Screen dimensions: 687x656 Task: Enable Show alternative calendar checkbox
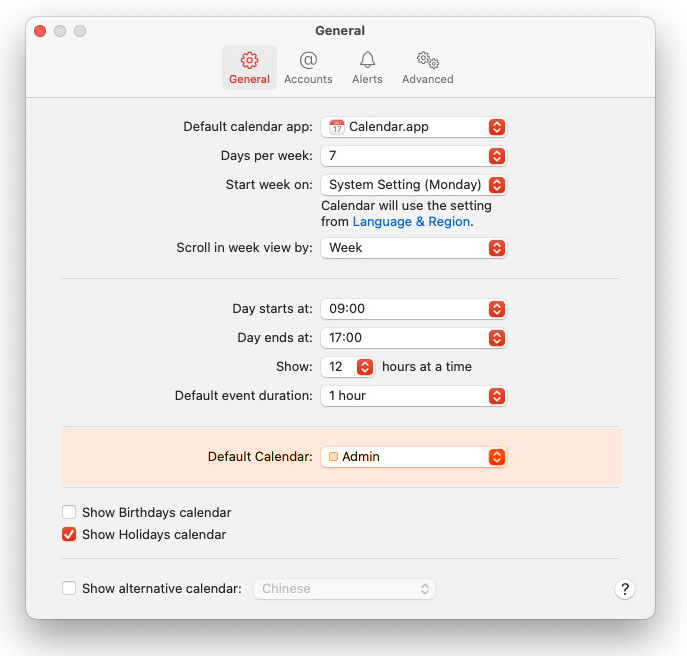(x=69, y=589)
